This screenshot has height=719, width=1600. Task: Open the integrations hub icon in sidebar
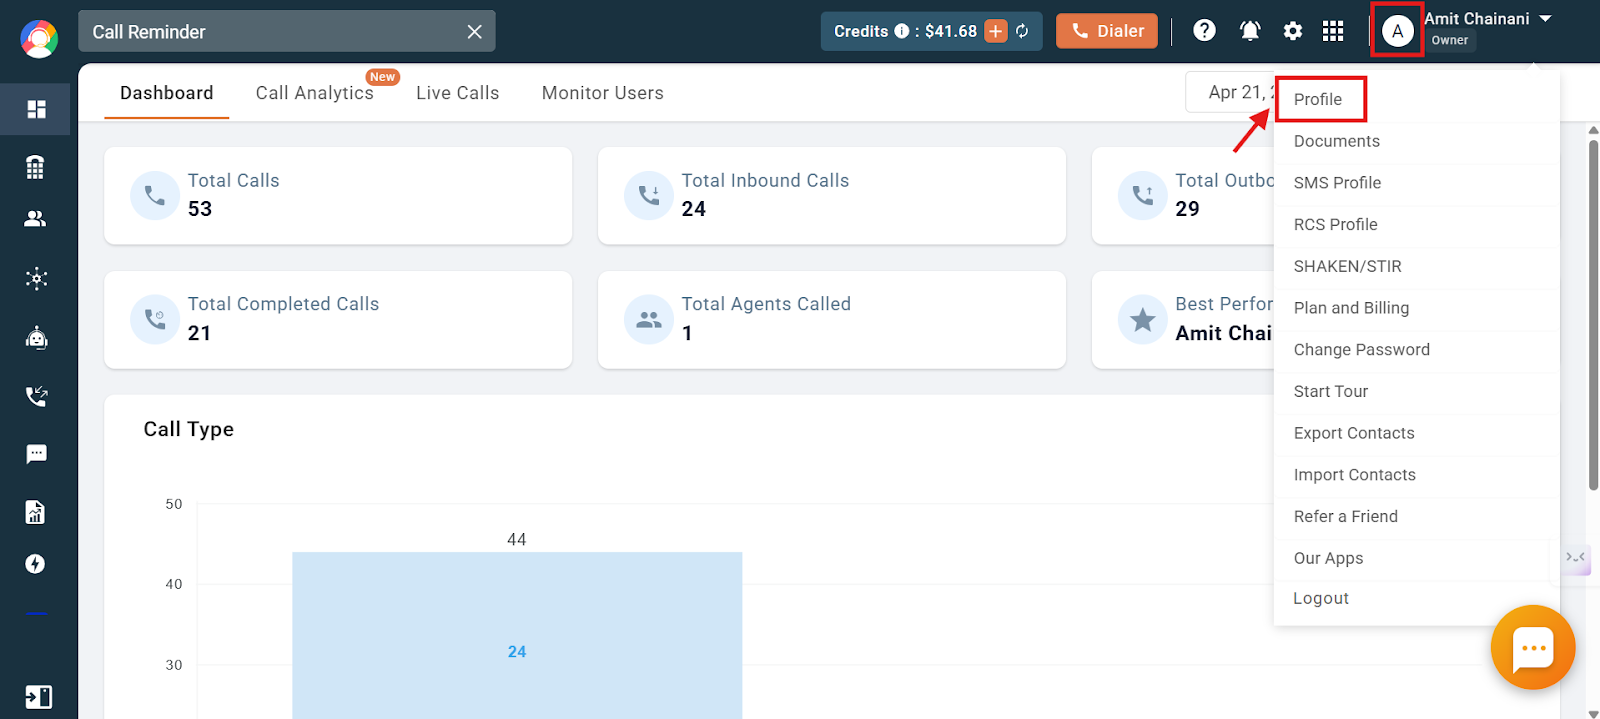tap(36, 278)
